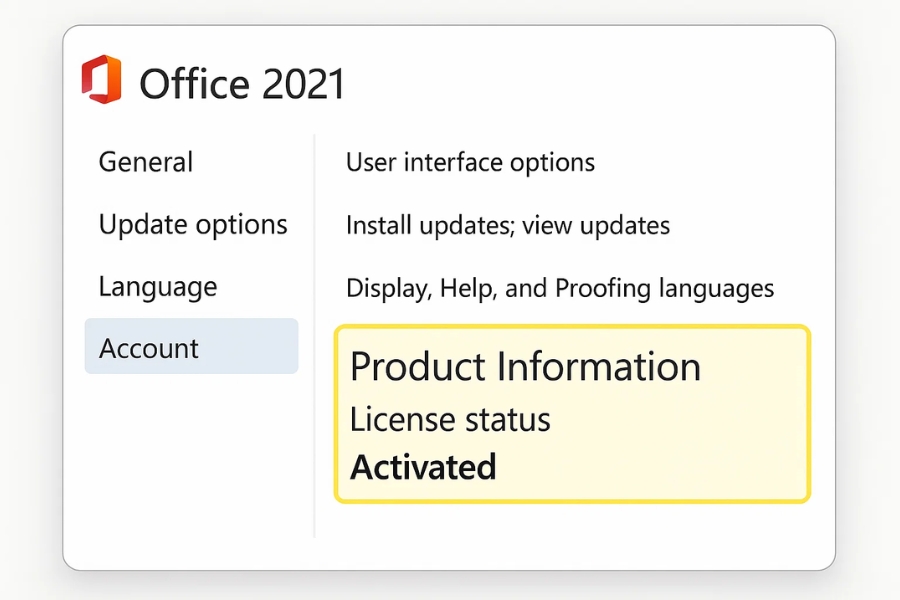Click blank space below the Account item
Viewport: 900px width, 600px height.
[x=190, y=450]
